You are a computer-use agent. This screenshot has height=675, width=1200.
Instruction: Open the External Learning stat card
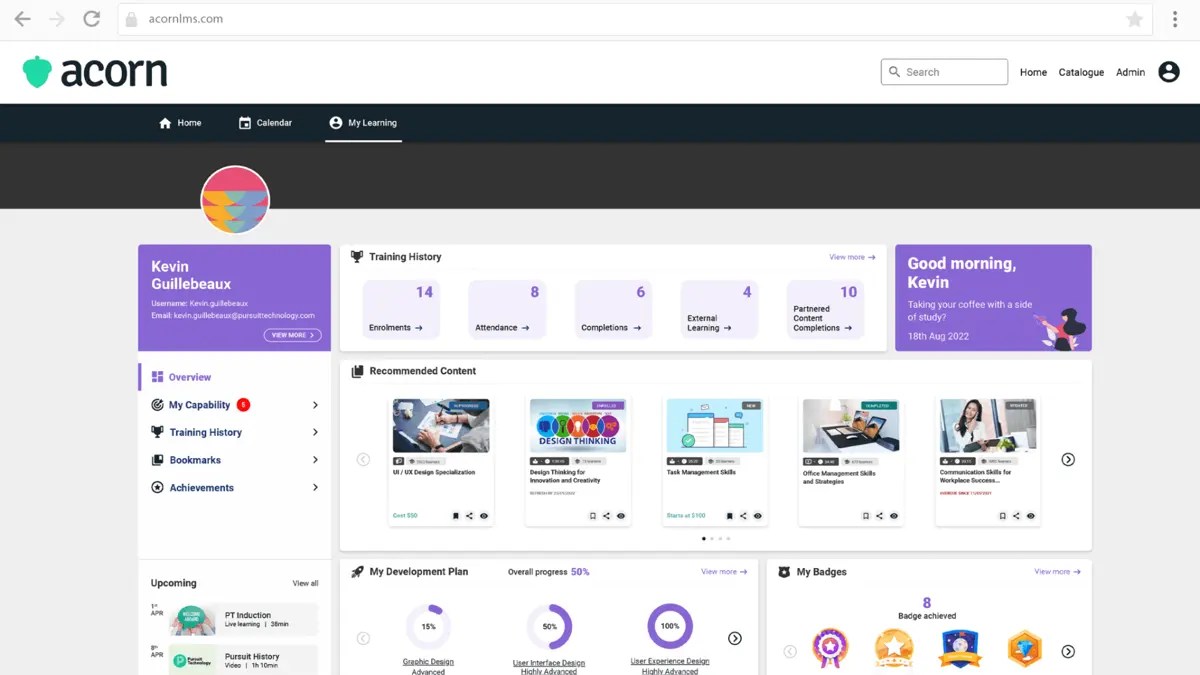[719, 309]
